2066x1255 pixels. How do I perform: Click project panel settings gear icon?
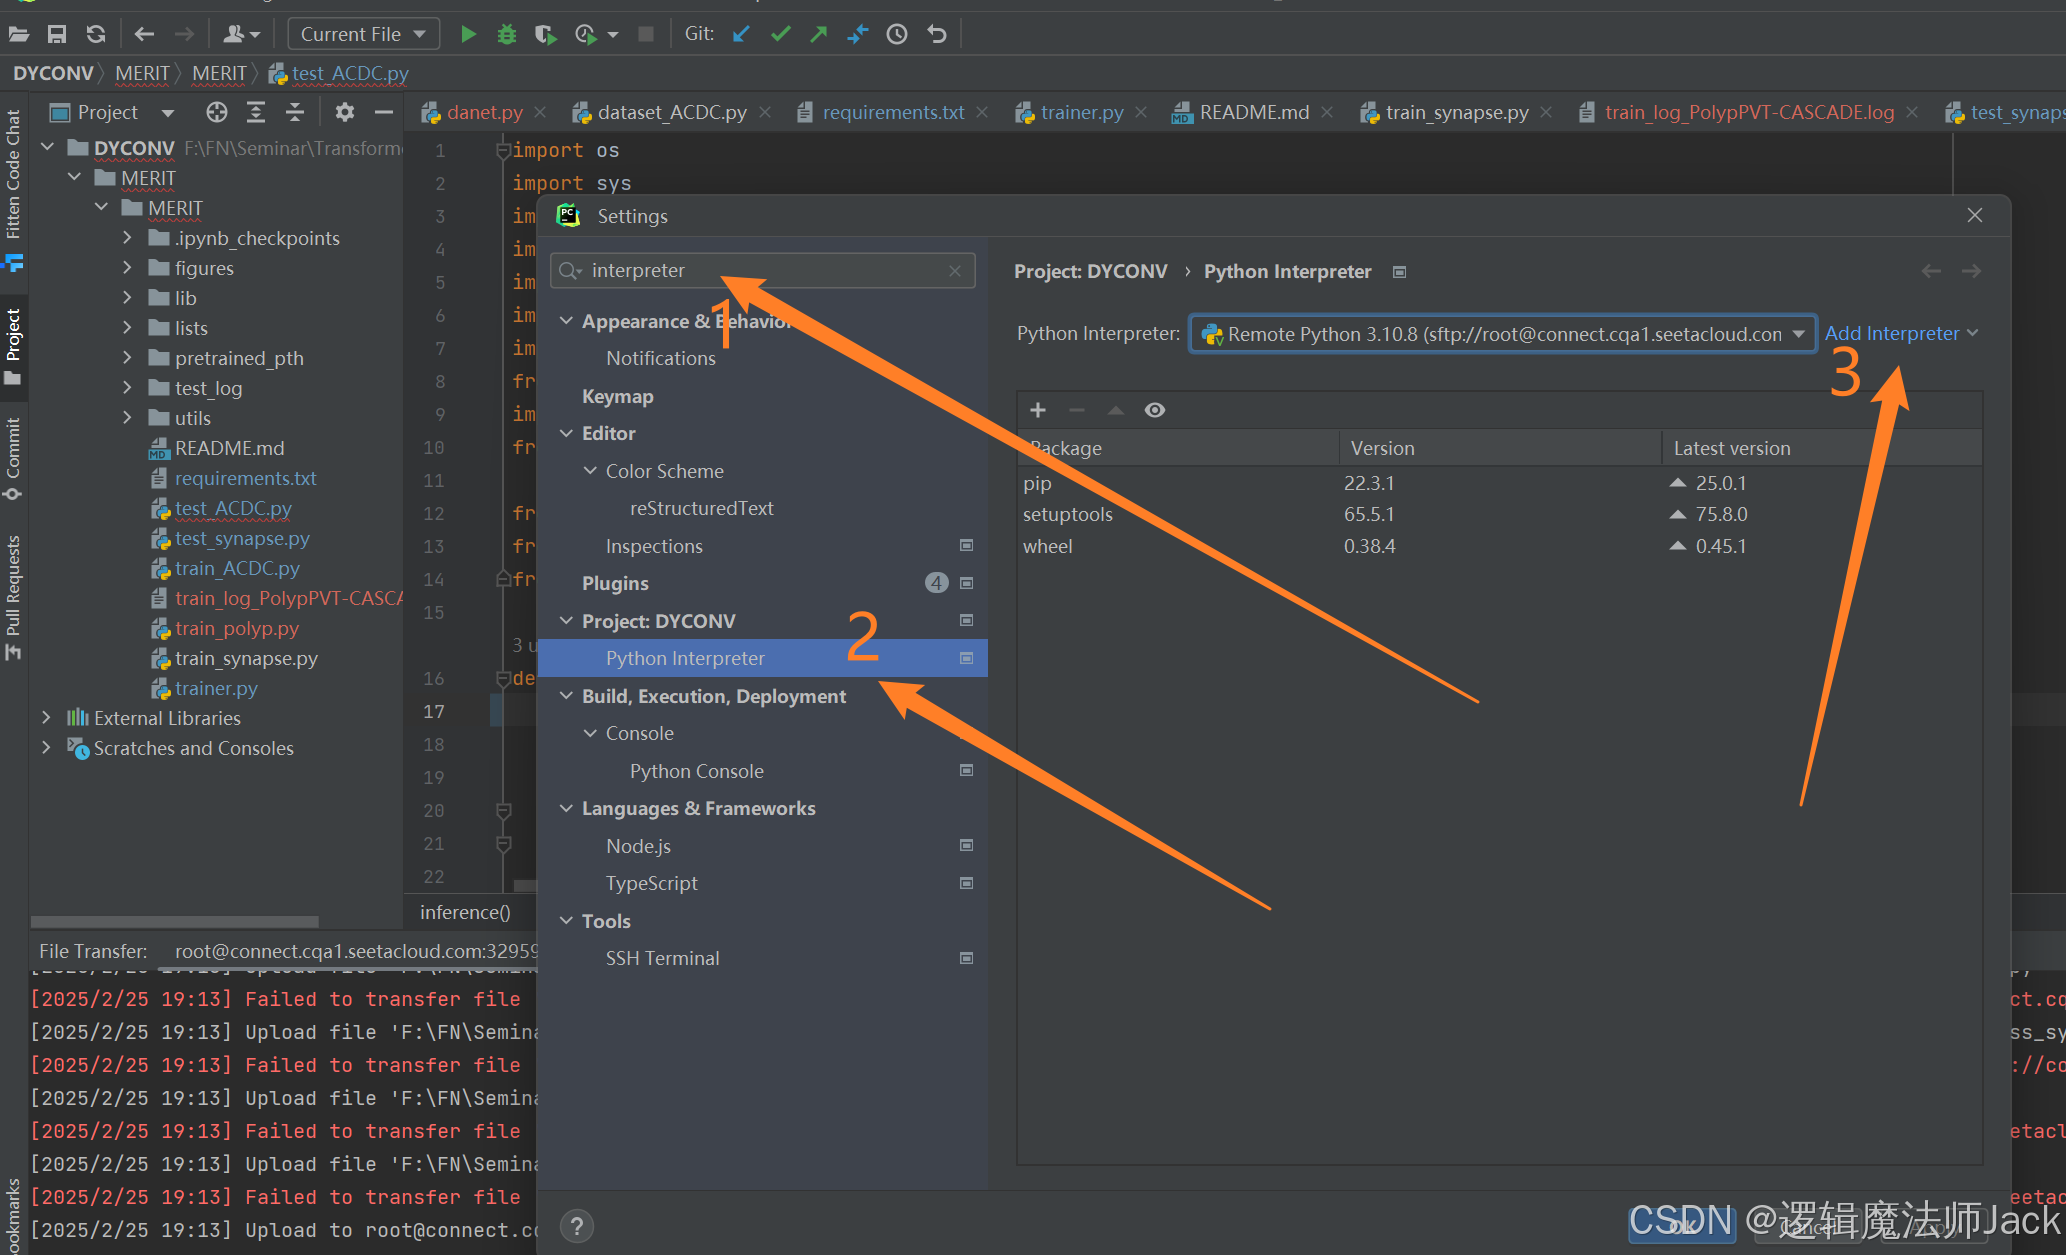345,112
